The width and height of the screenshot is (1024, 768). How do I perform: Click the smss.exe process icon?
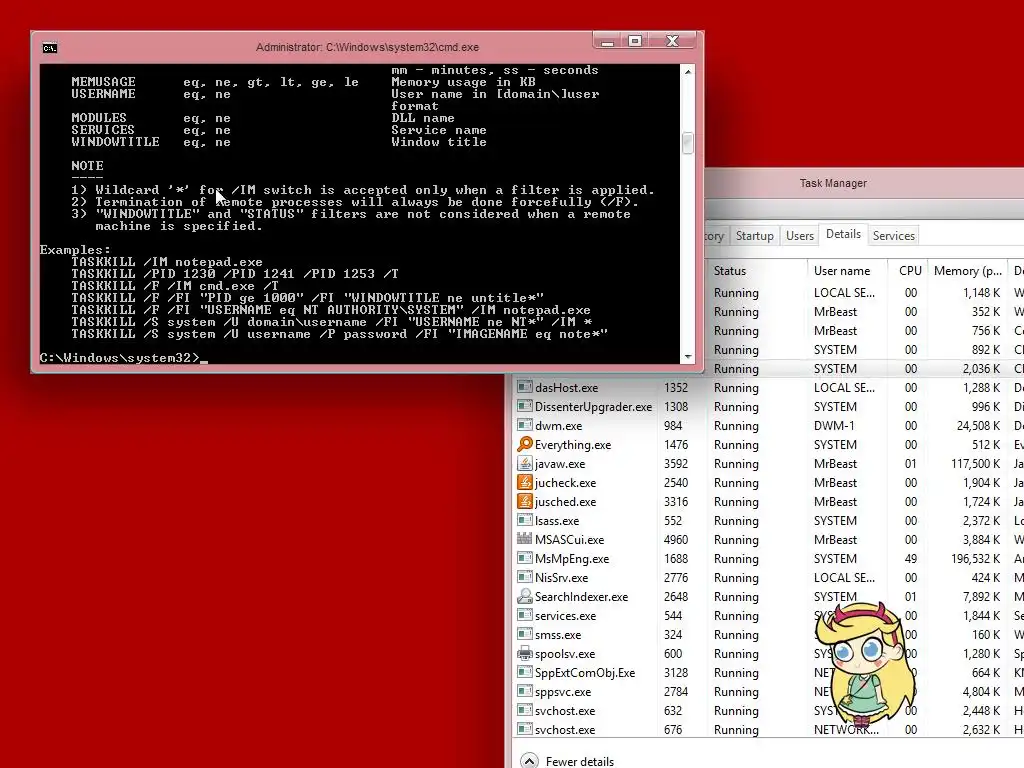pos(524,633)
